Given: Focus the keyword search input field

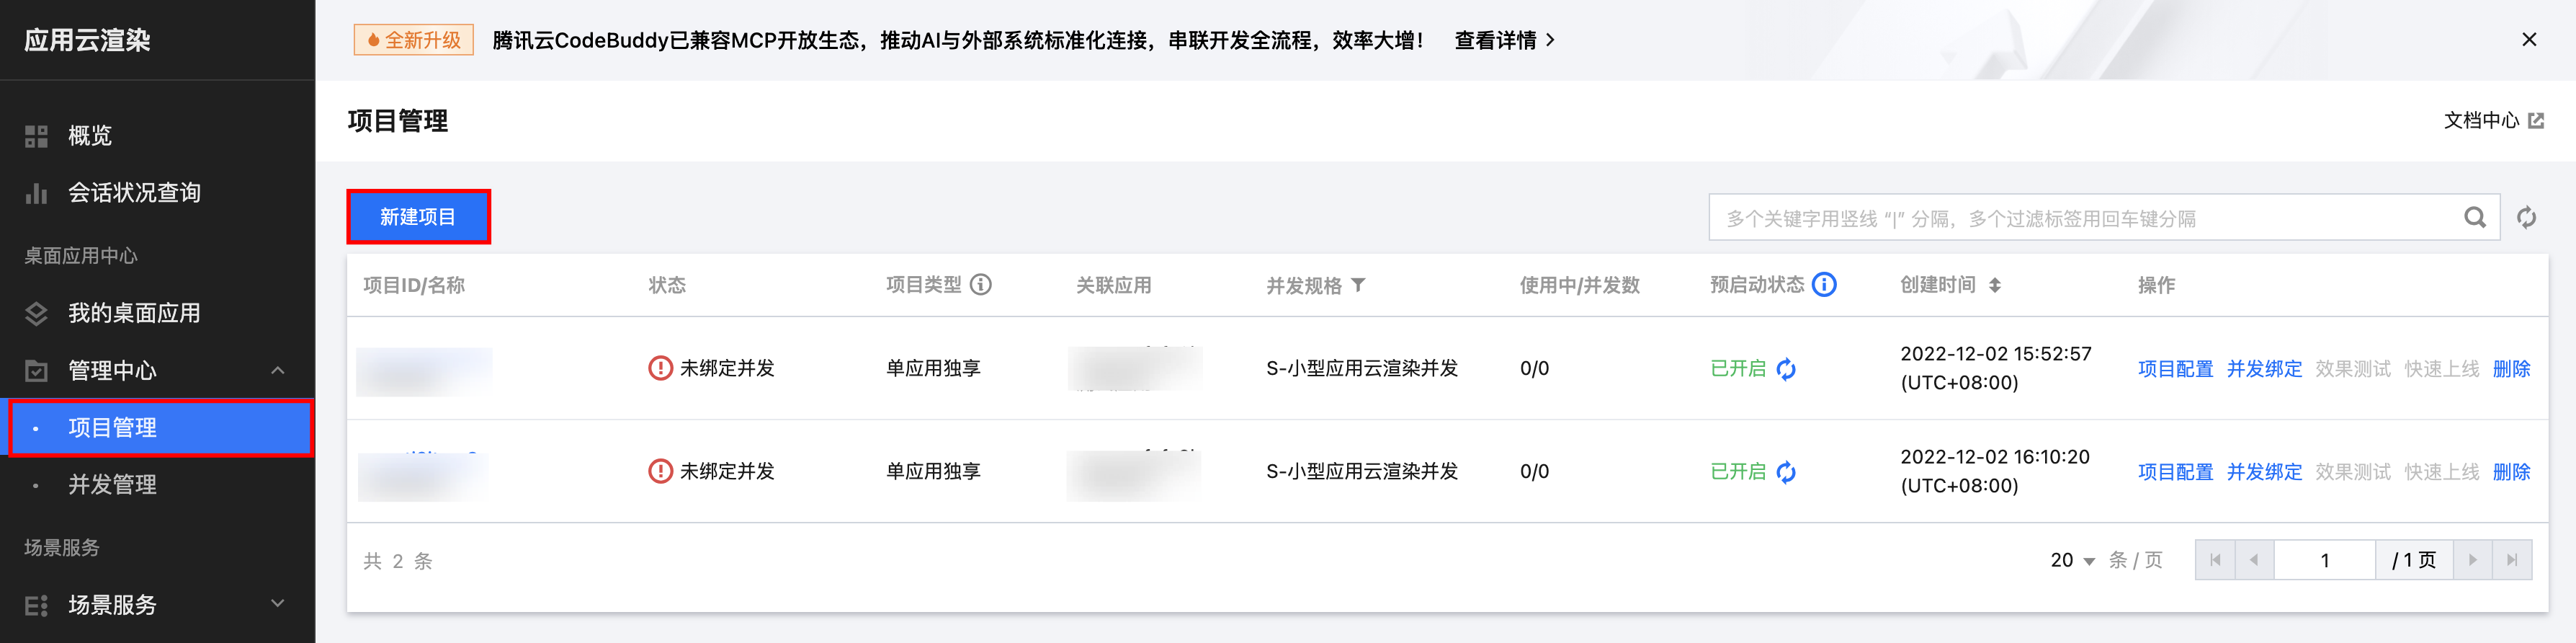Looking at the screenshot, I should [x=2080, y=218].
